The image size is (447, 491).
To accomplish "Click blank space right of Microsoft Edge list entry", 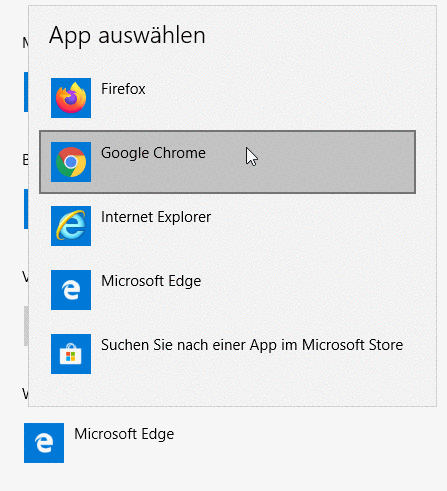I will click(308, 290).
